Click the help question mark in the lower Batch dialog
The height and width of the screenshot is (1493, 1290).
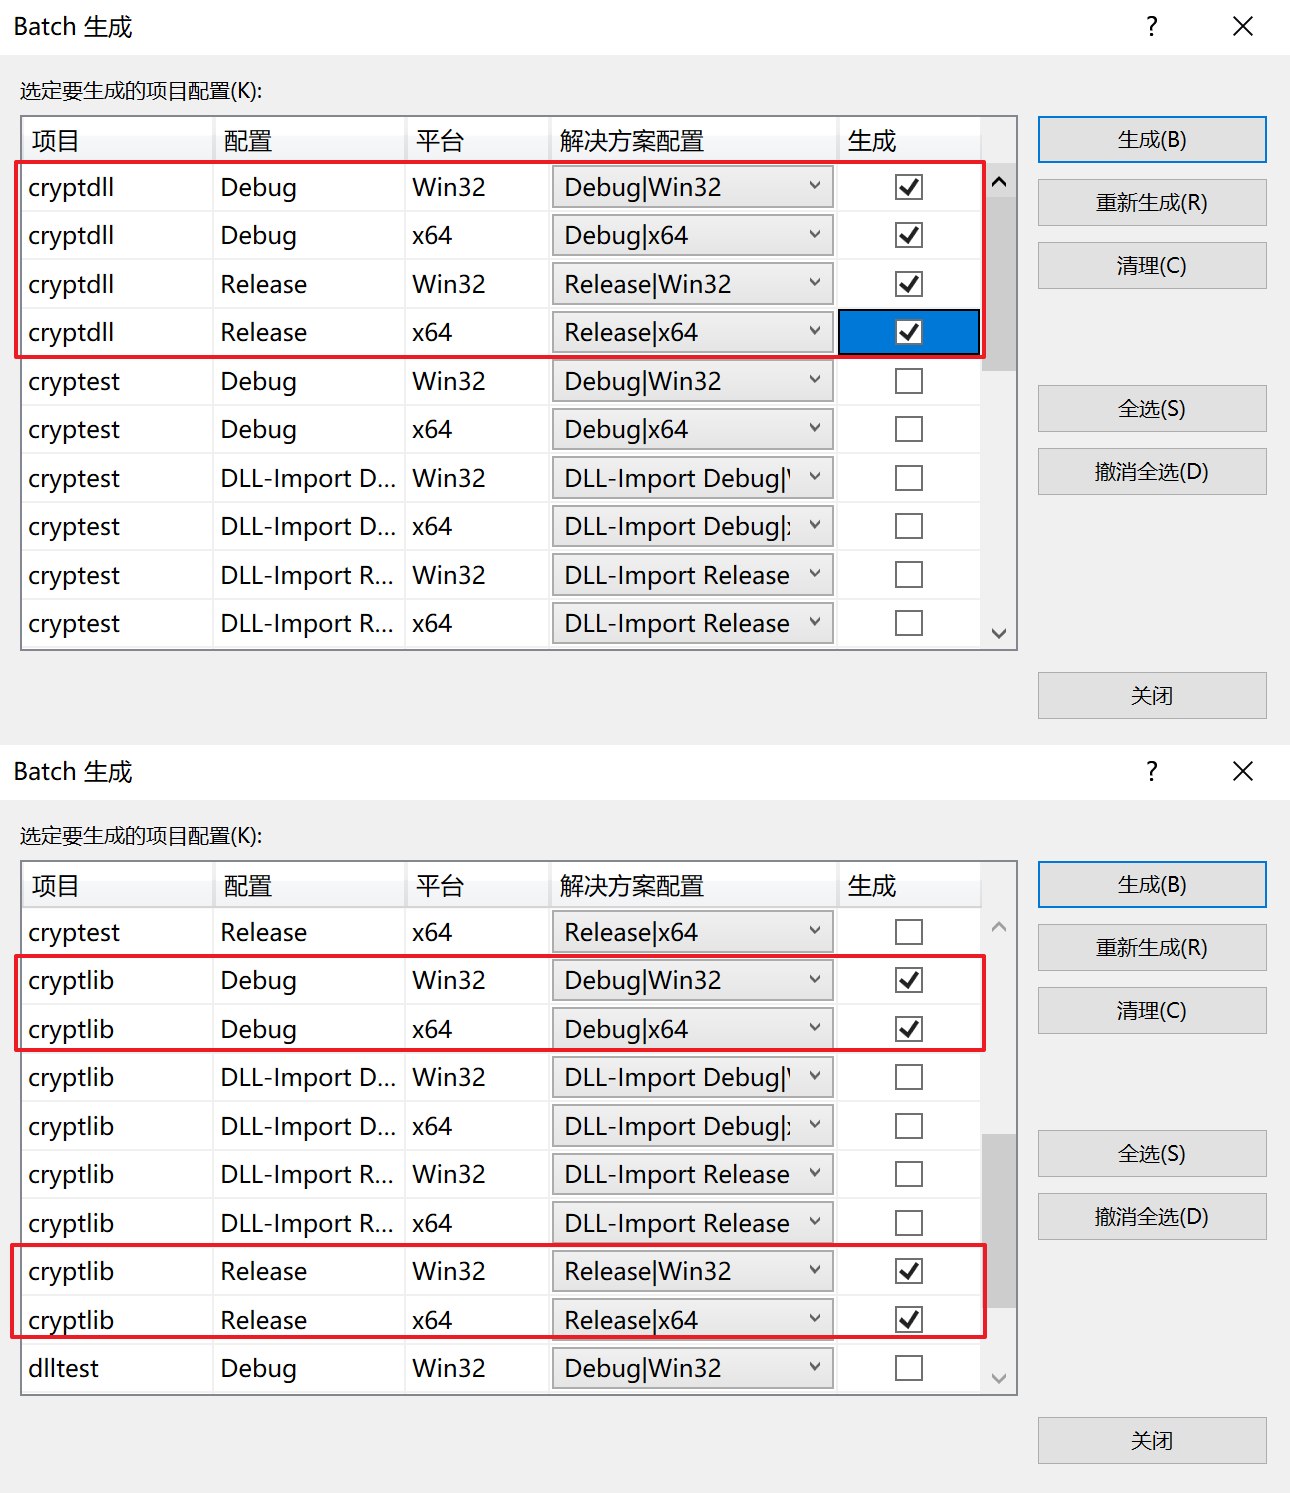(x=1152, y=771)
